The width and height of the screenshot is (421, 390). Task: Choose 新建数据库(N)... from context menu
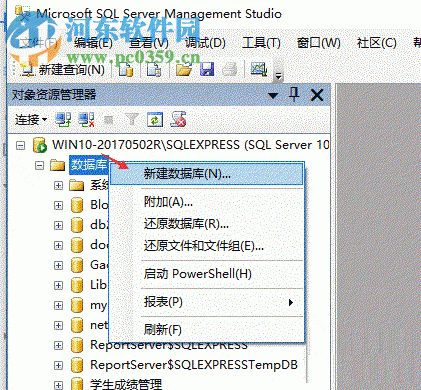coord(206,173)
